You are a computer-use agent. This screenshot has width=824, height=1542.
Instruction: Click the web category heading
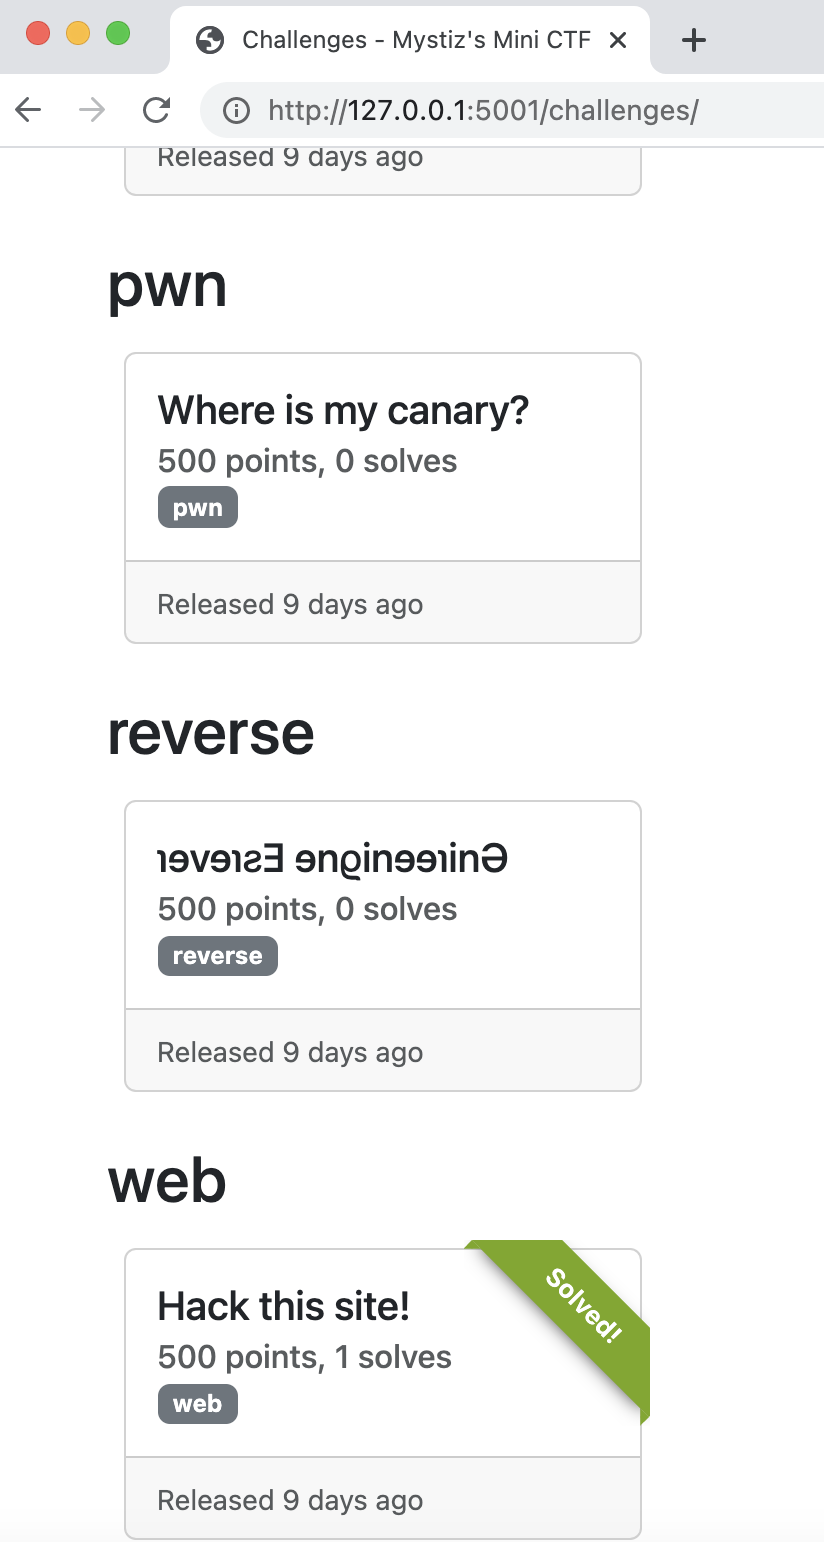point(167,1181)
